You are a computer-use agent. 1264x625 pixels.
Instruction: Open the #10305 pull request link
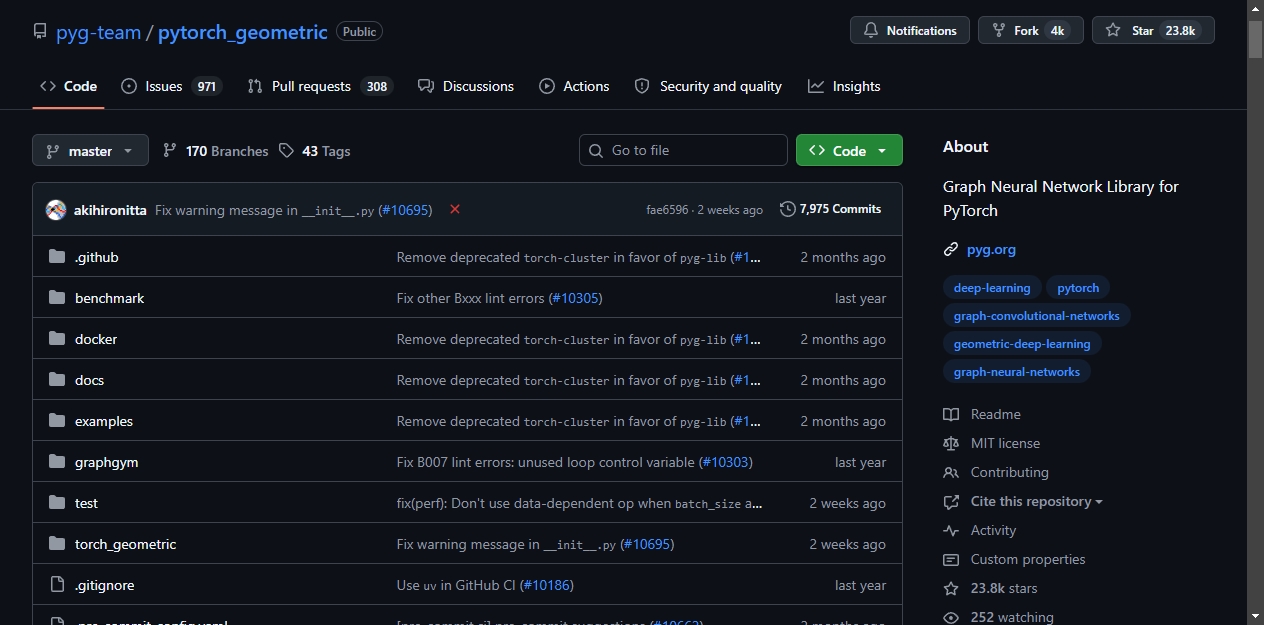(575, 298)
